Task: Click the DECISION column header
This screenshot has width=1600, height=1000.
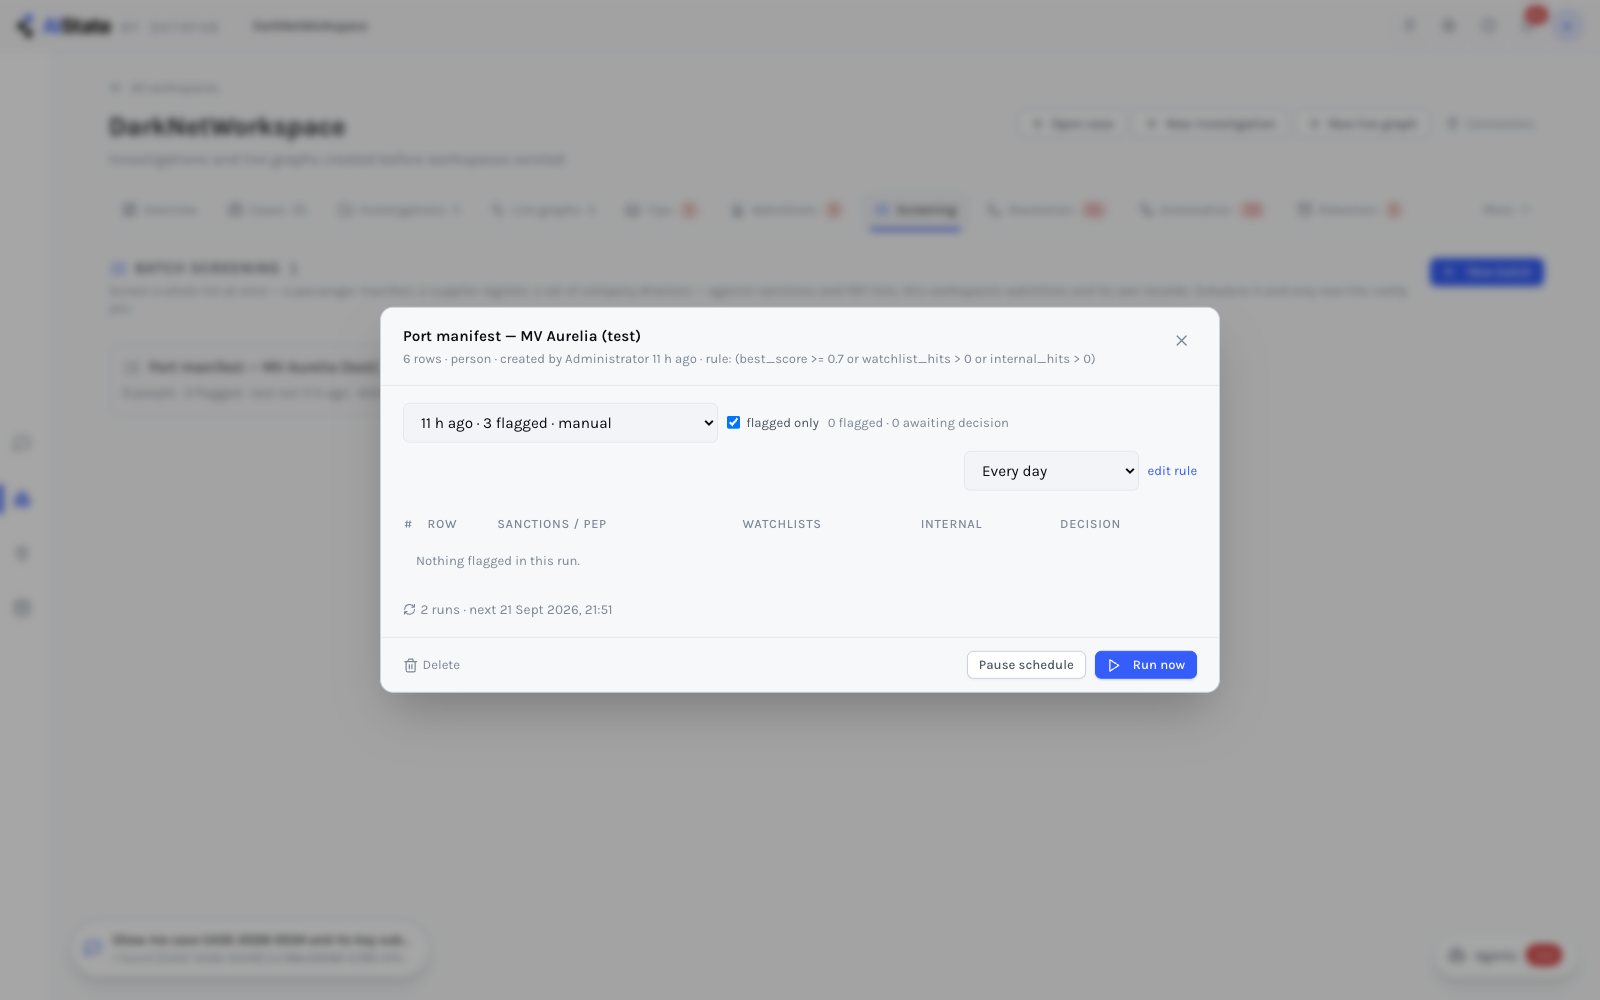Action: point(1090,524)
